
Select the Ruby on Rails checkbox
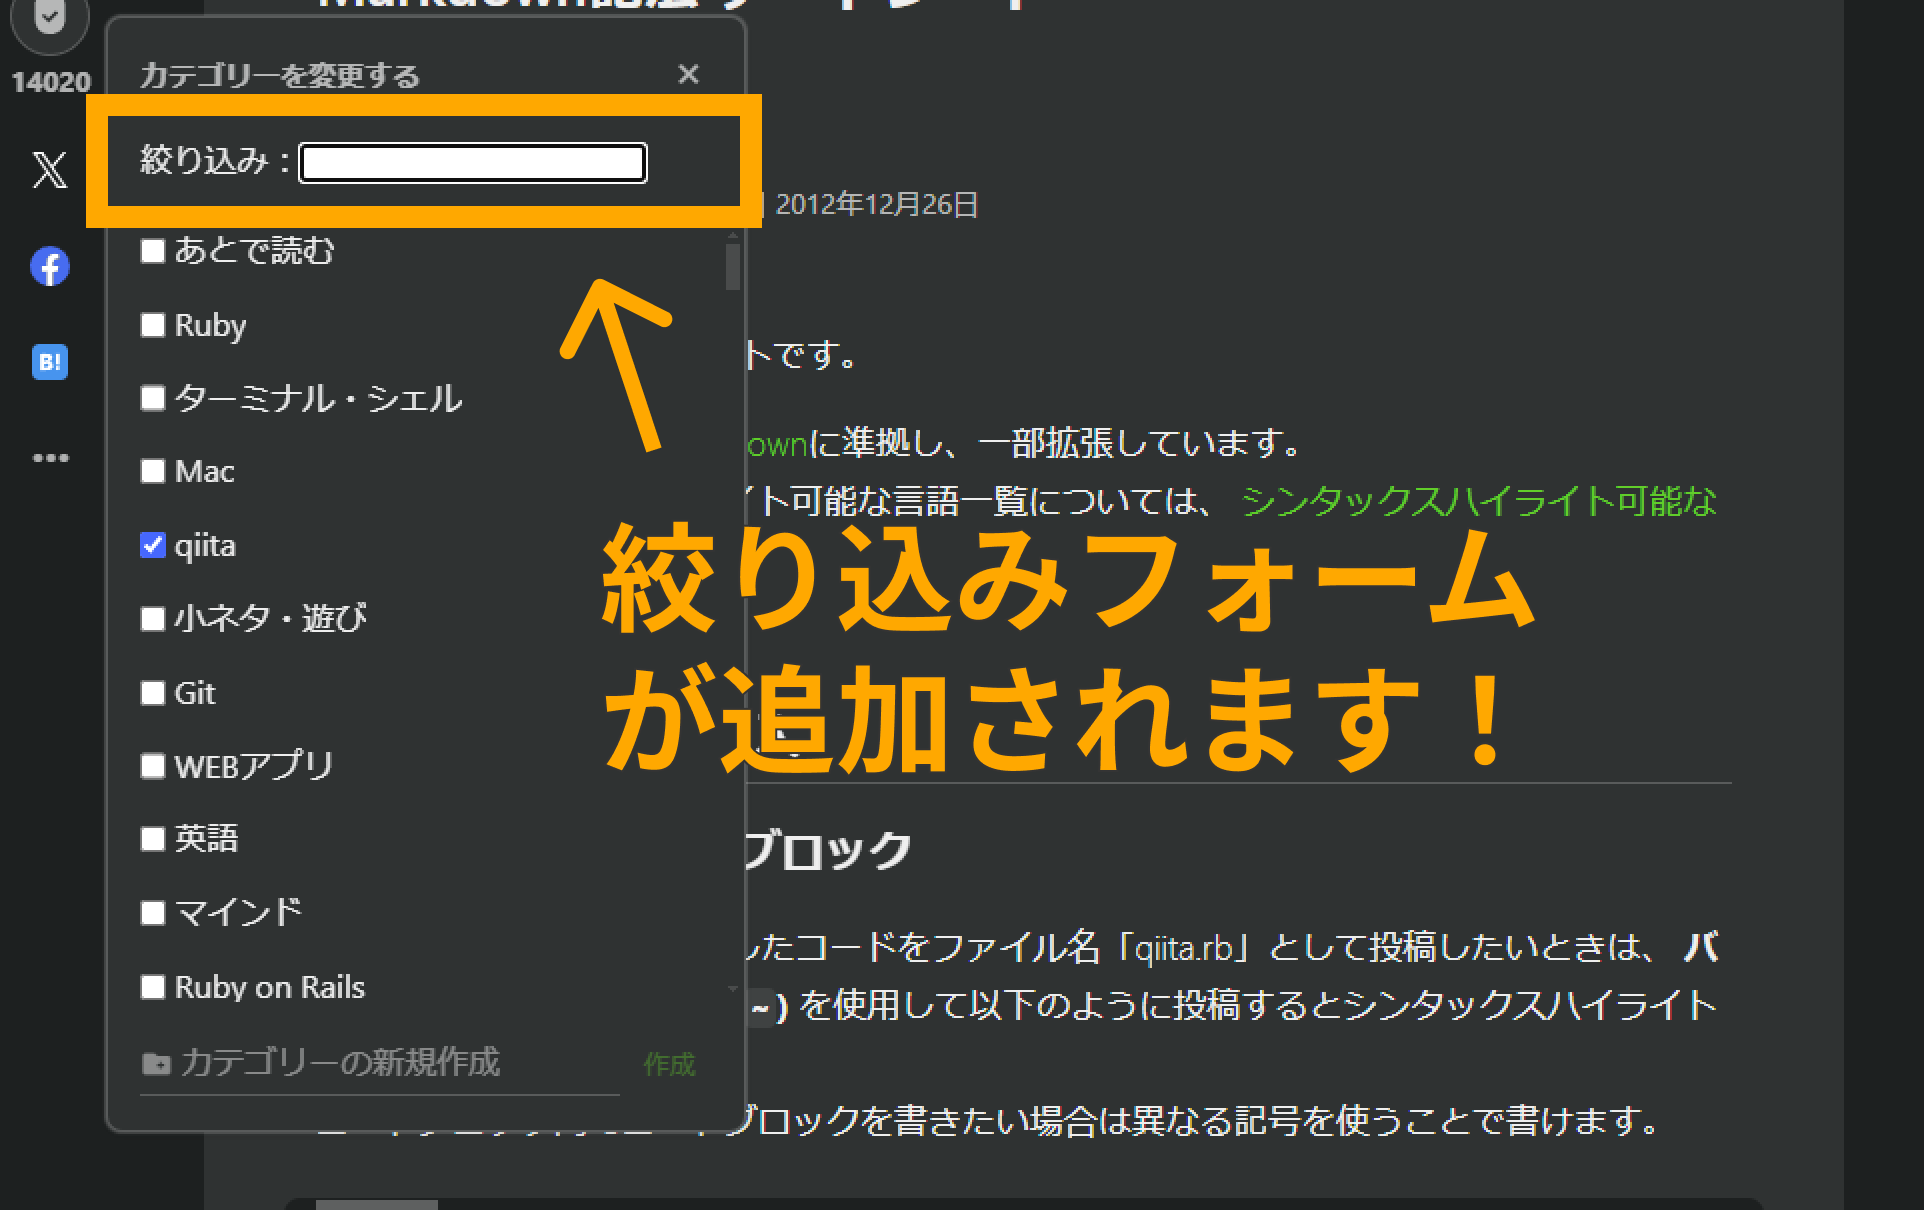point(153,987)
